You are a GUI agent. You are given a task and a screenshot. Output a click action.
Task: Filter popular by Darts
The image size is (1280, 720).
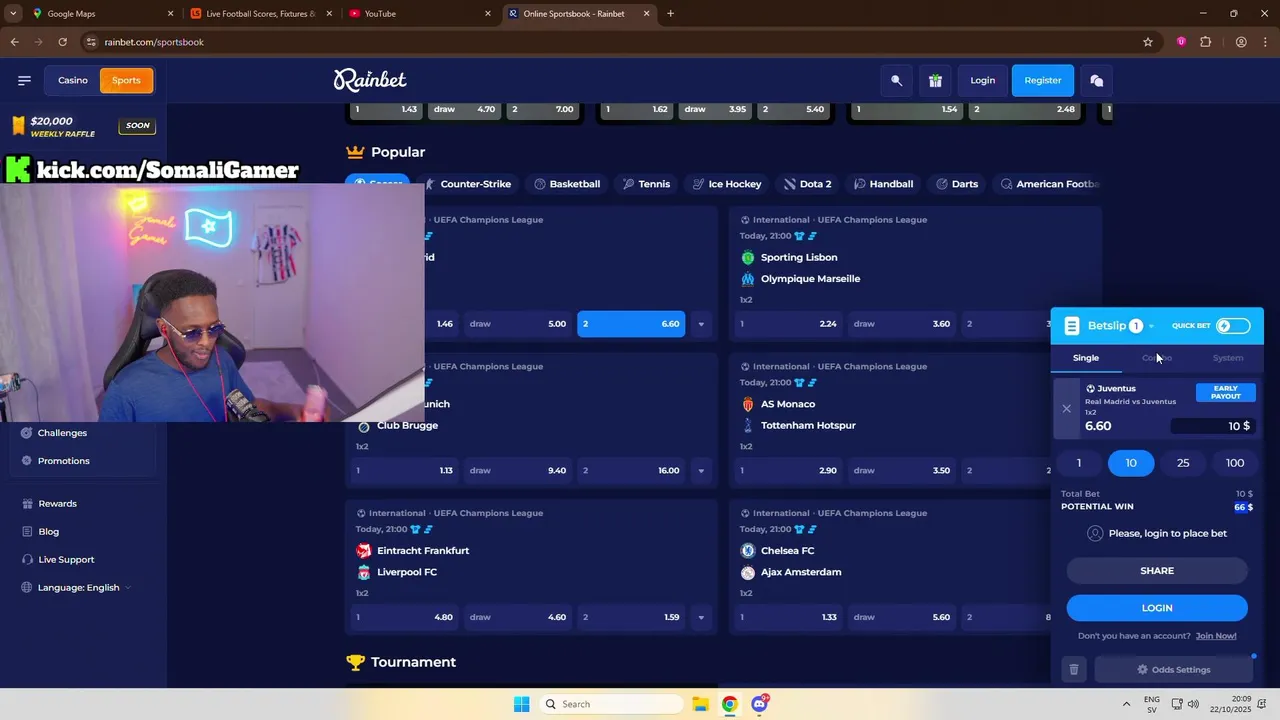(957, 184)
